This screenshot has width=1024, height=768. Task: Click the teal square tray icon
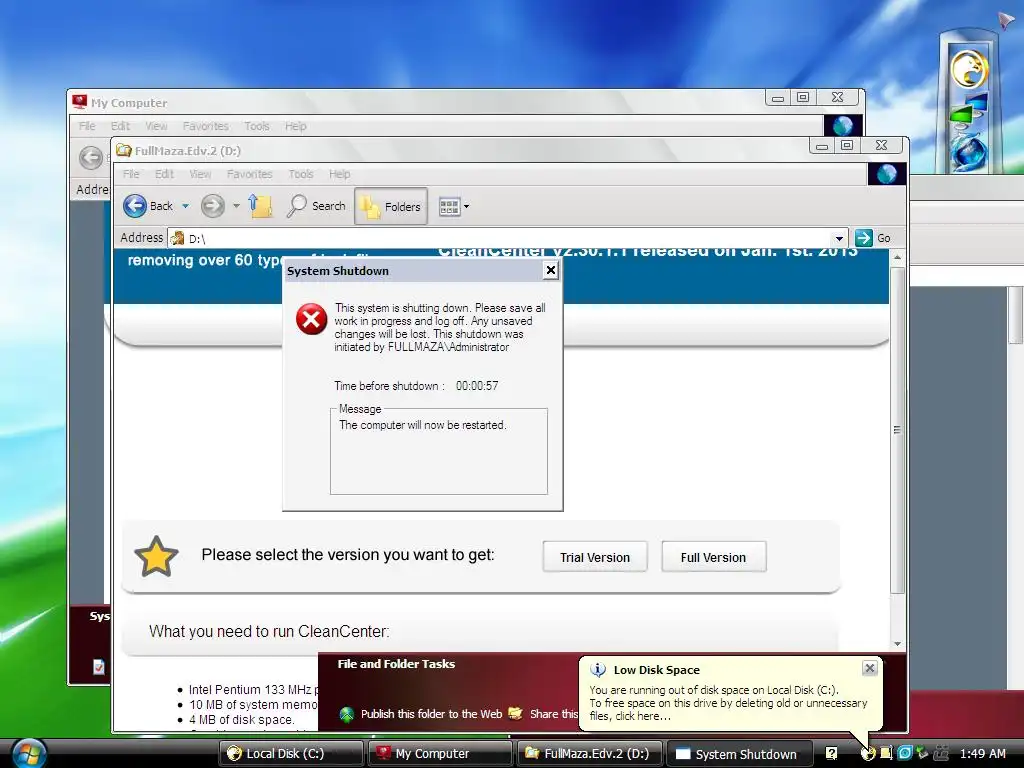pos(904,753)
